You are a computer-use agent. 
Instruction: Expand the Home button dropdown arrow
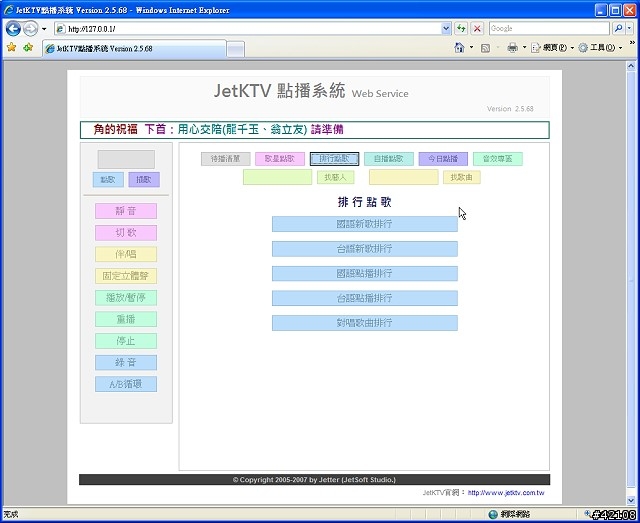pyautogui.click(x=471, y=48)
